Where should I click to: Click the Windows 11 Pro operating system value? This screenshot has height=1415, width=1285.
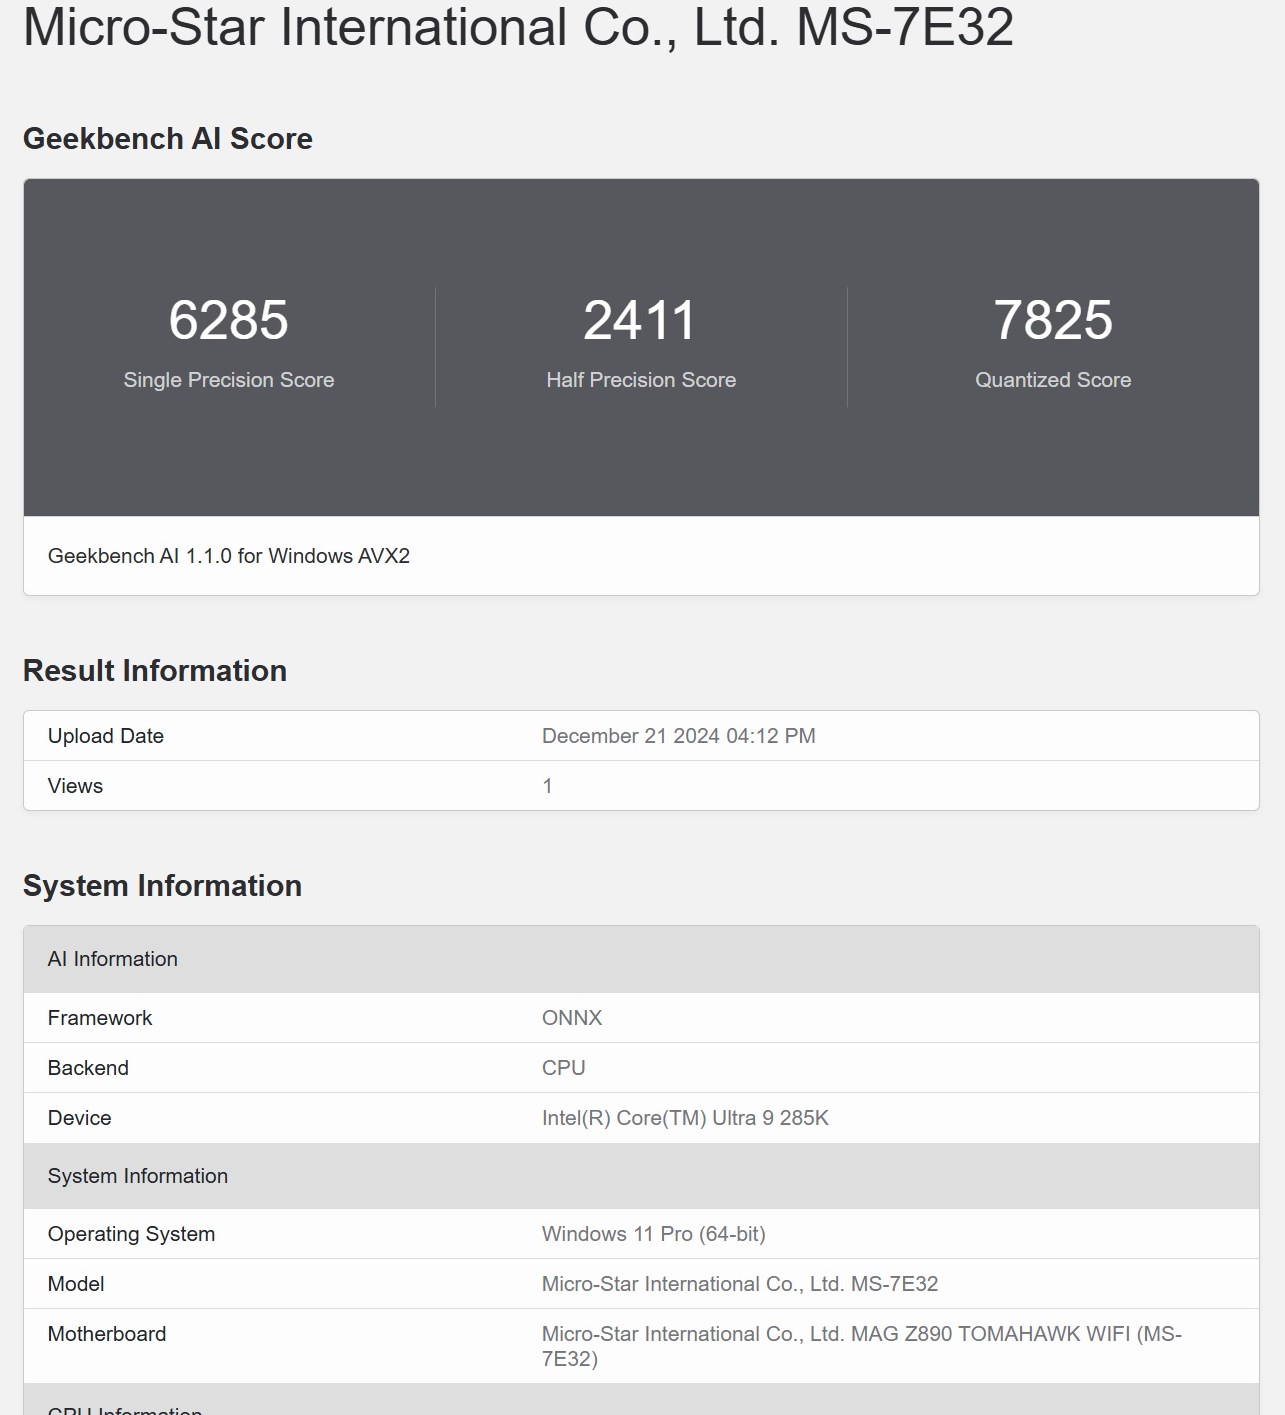coord(653,1234)
